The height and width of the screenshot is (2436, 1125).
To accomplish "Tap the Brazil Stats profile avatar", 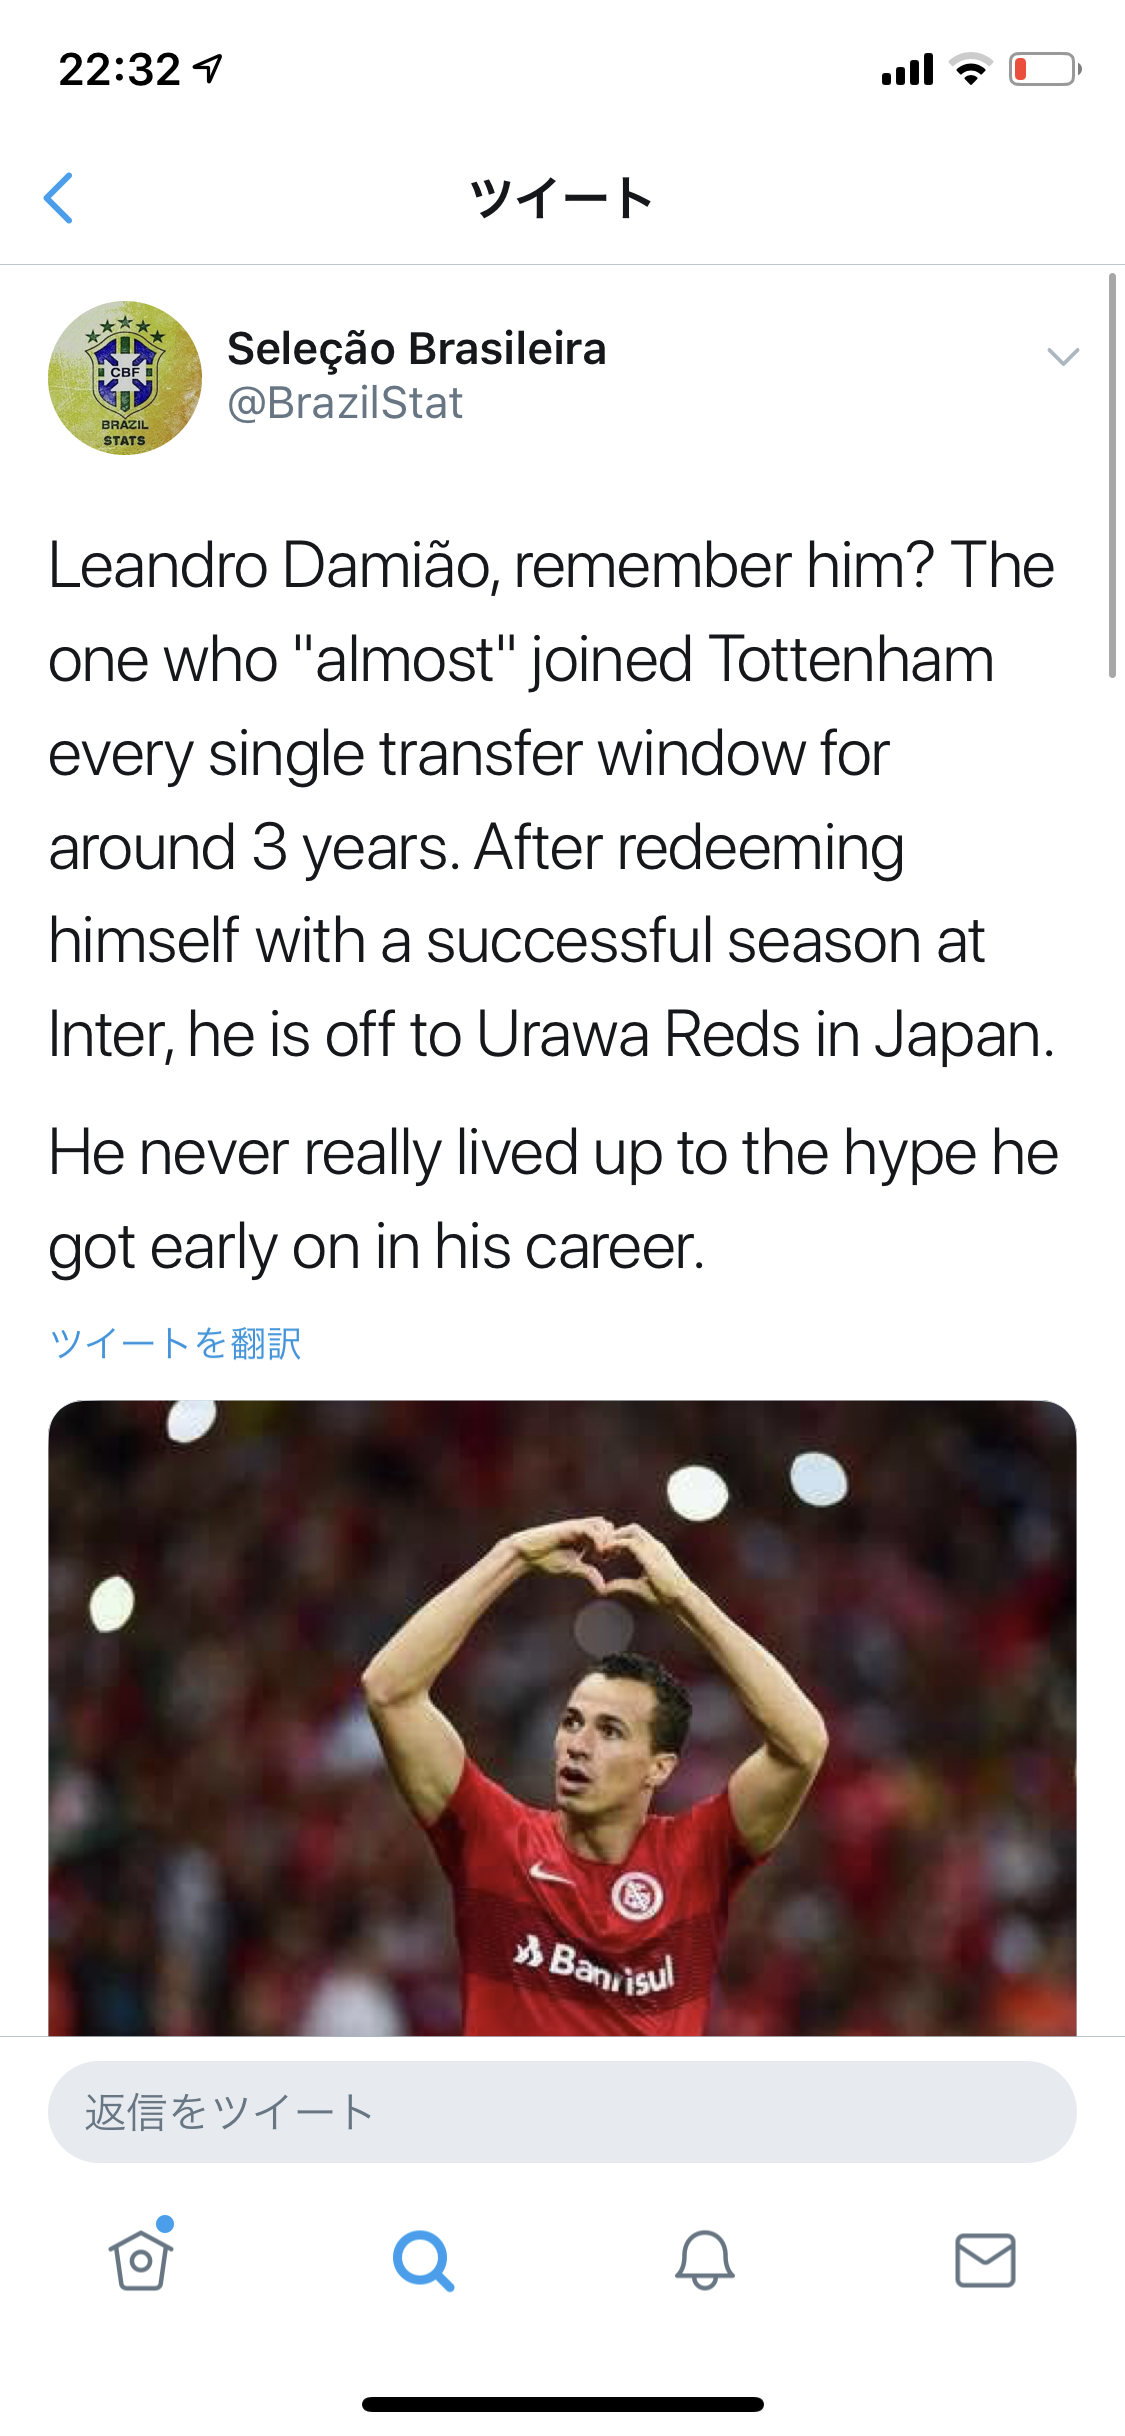I will point(125,378).
